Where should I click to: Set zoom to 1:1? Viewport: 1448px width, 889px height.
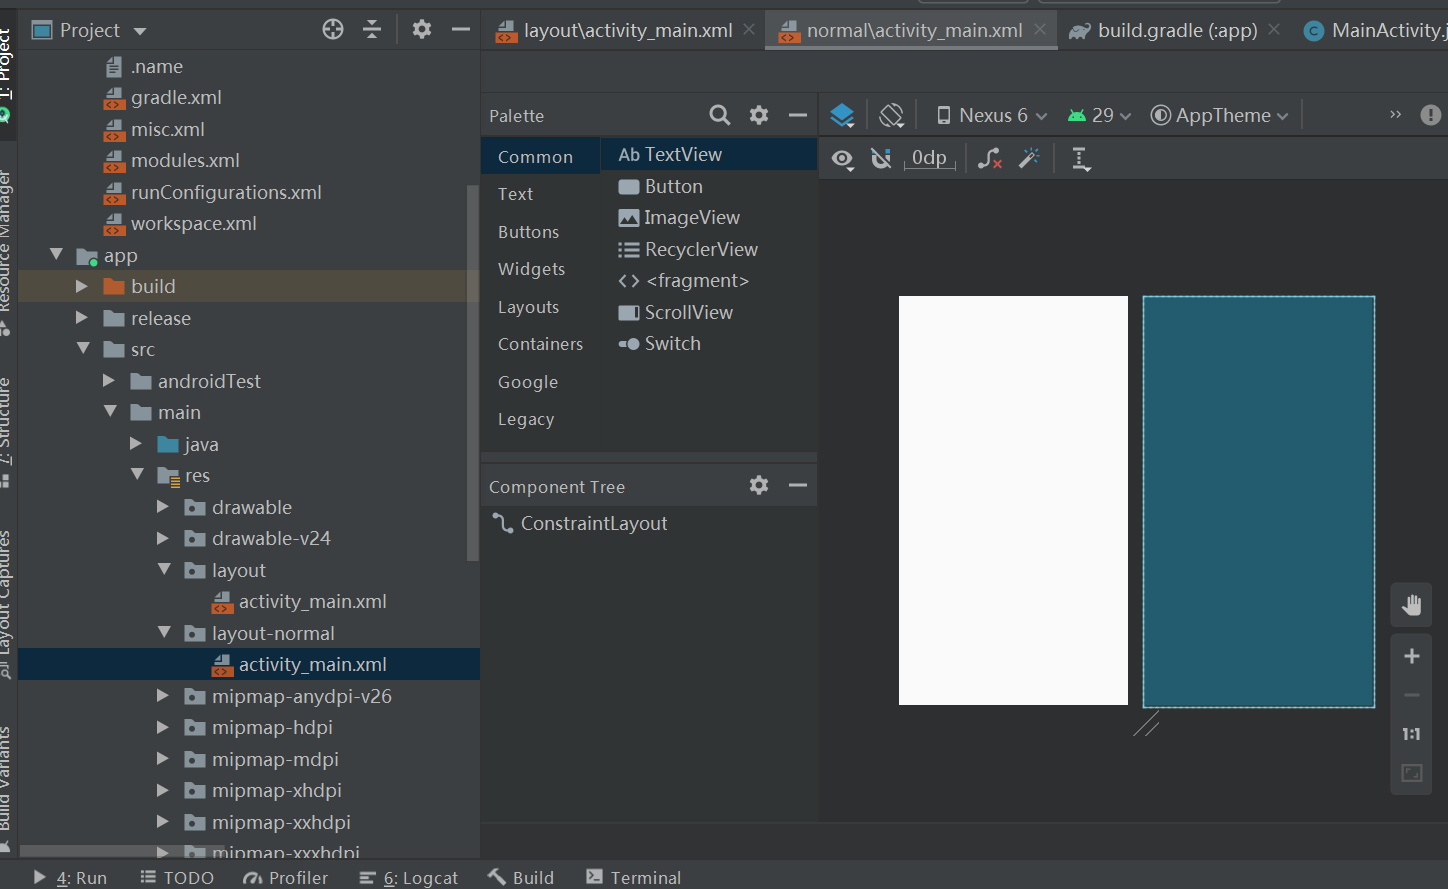click(1412, 734)
